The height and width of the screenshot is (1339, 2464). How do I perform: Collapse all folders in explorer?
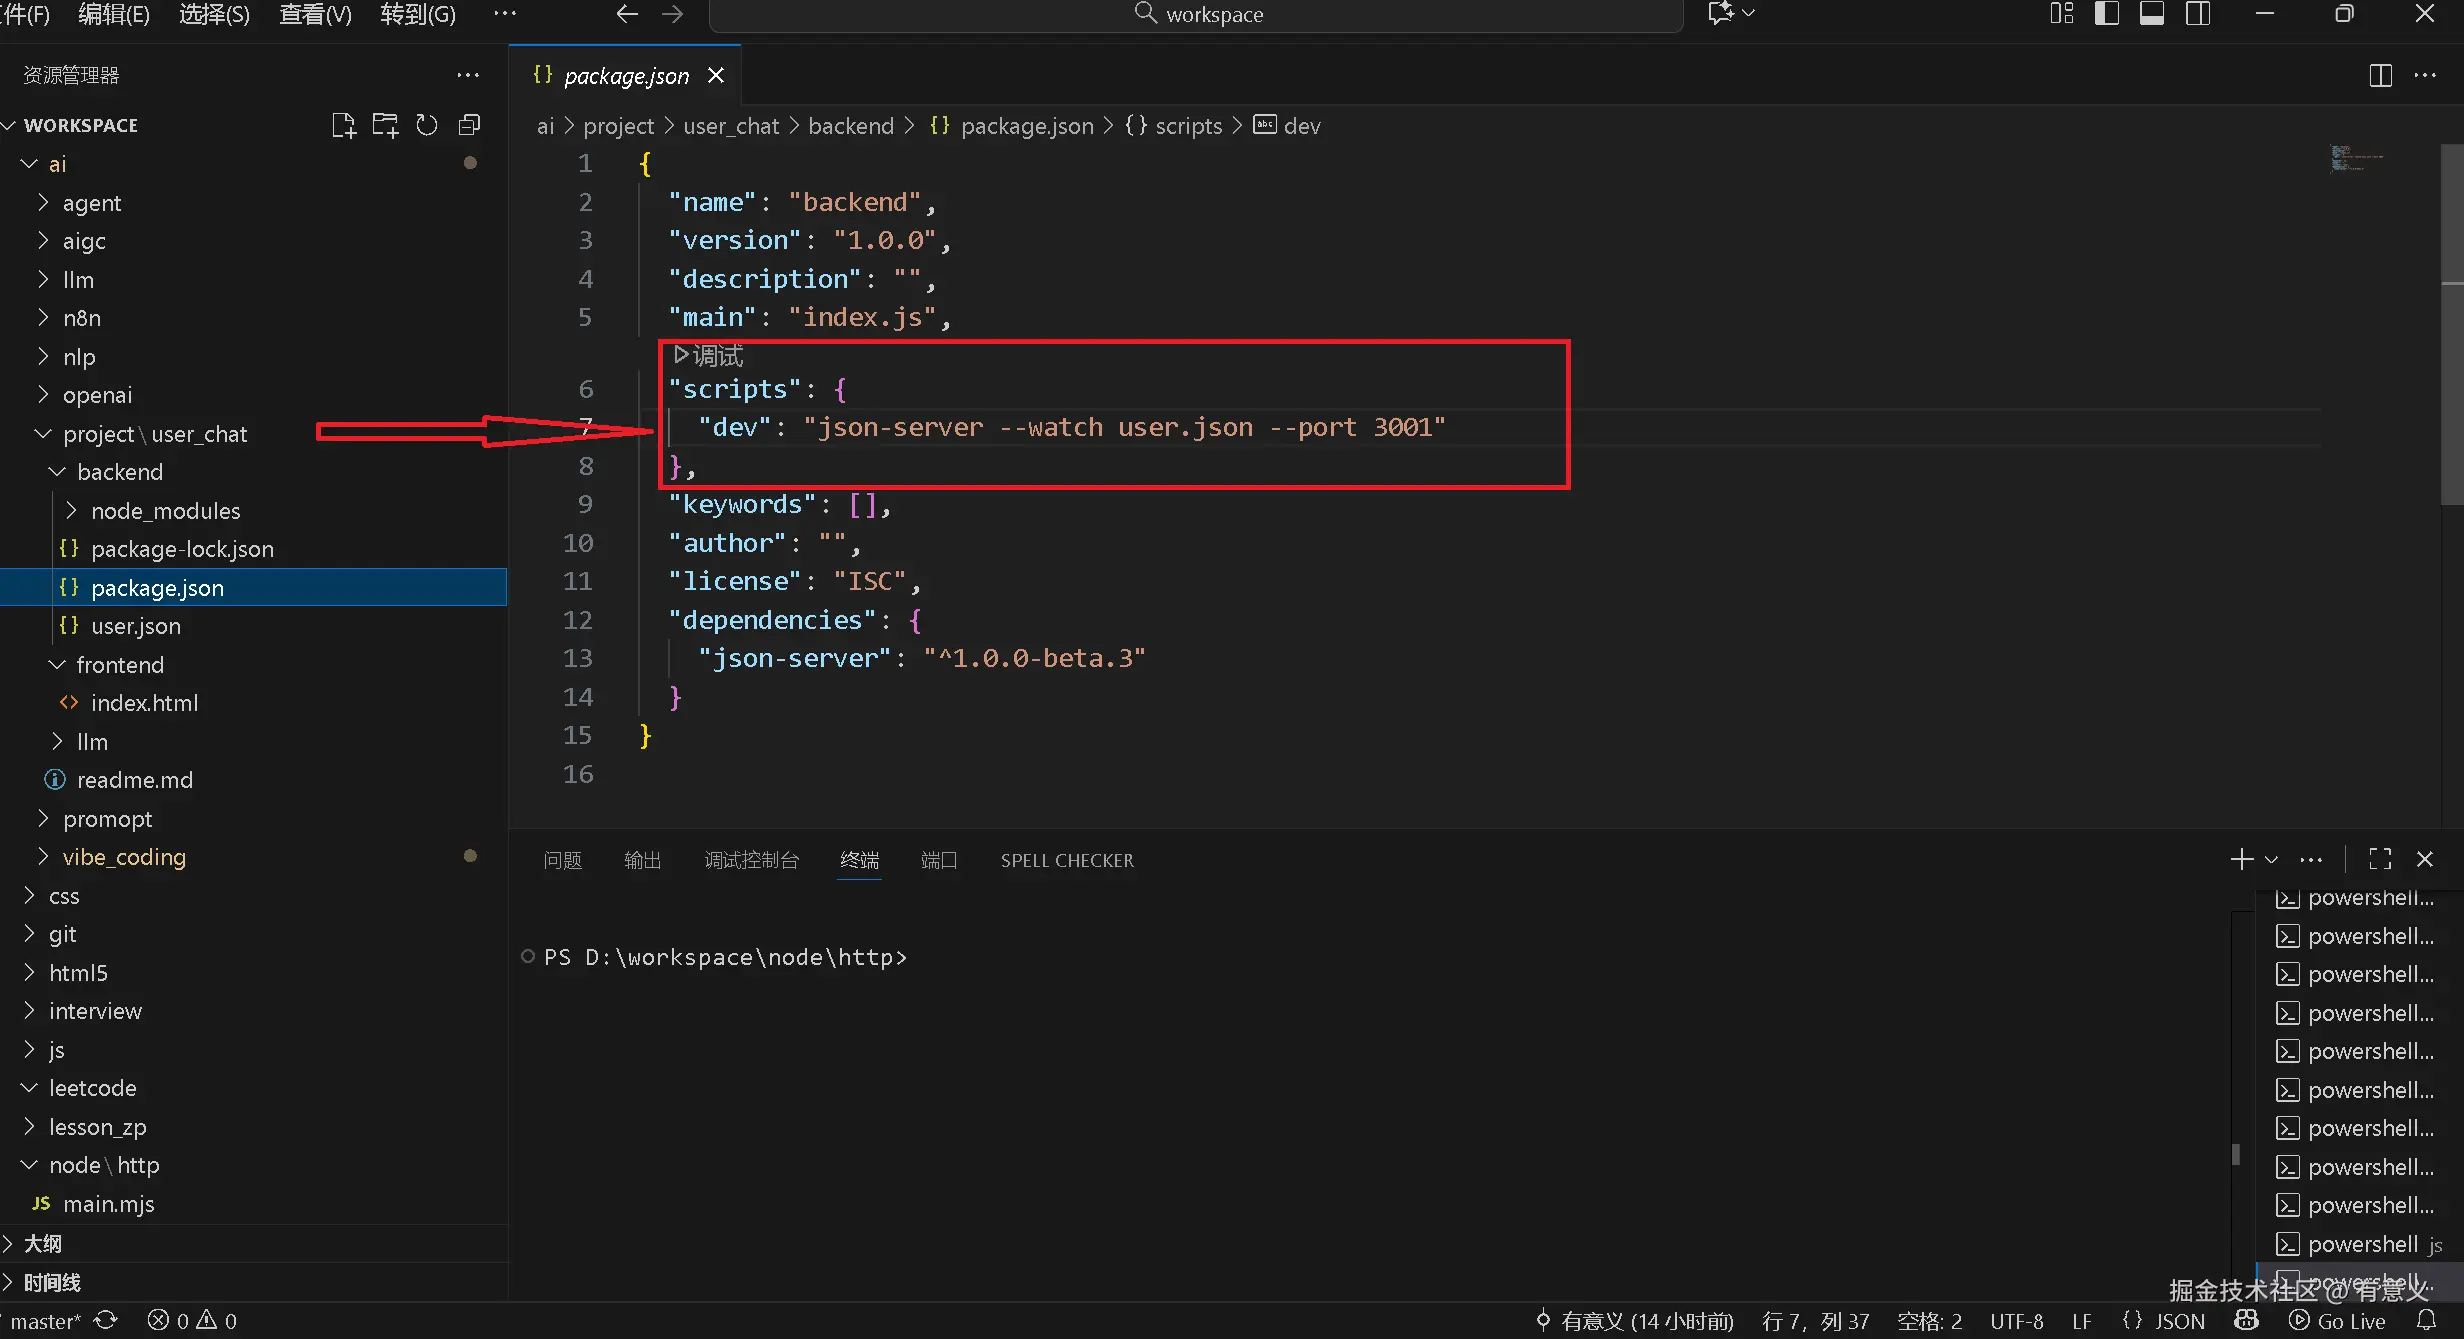click(469, 125)
